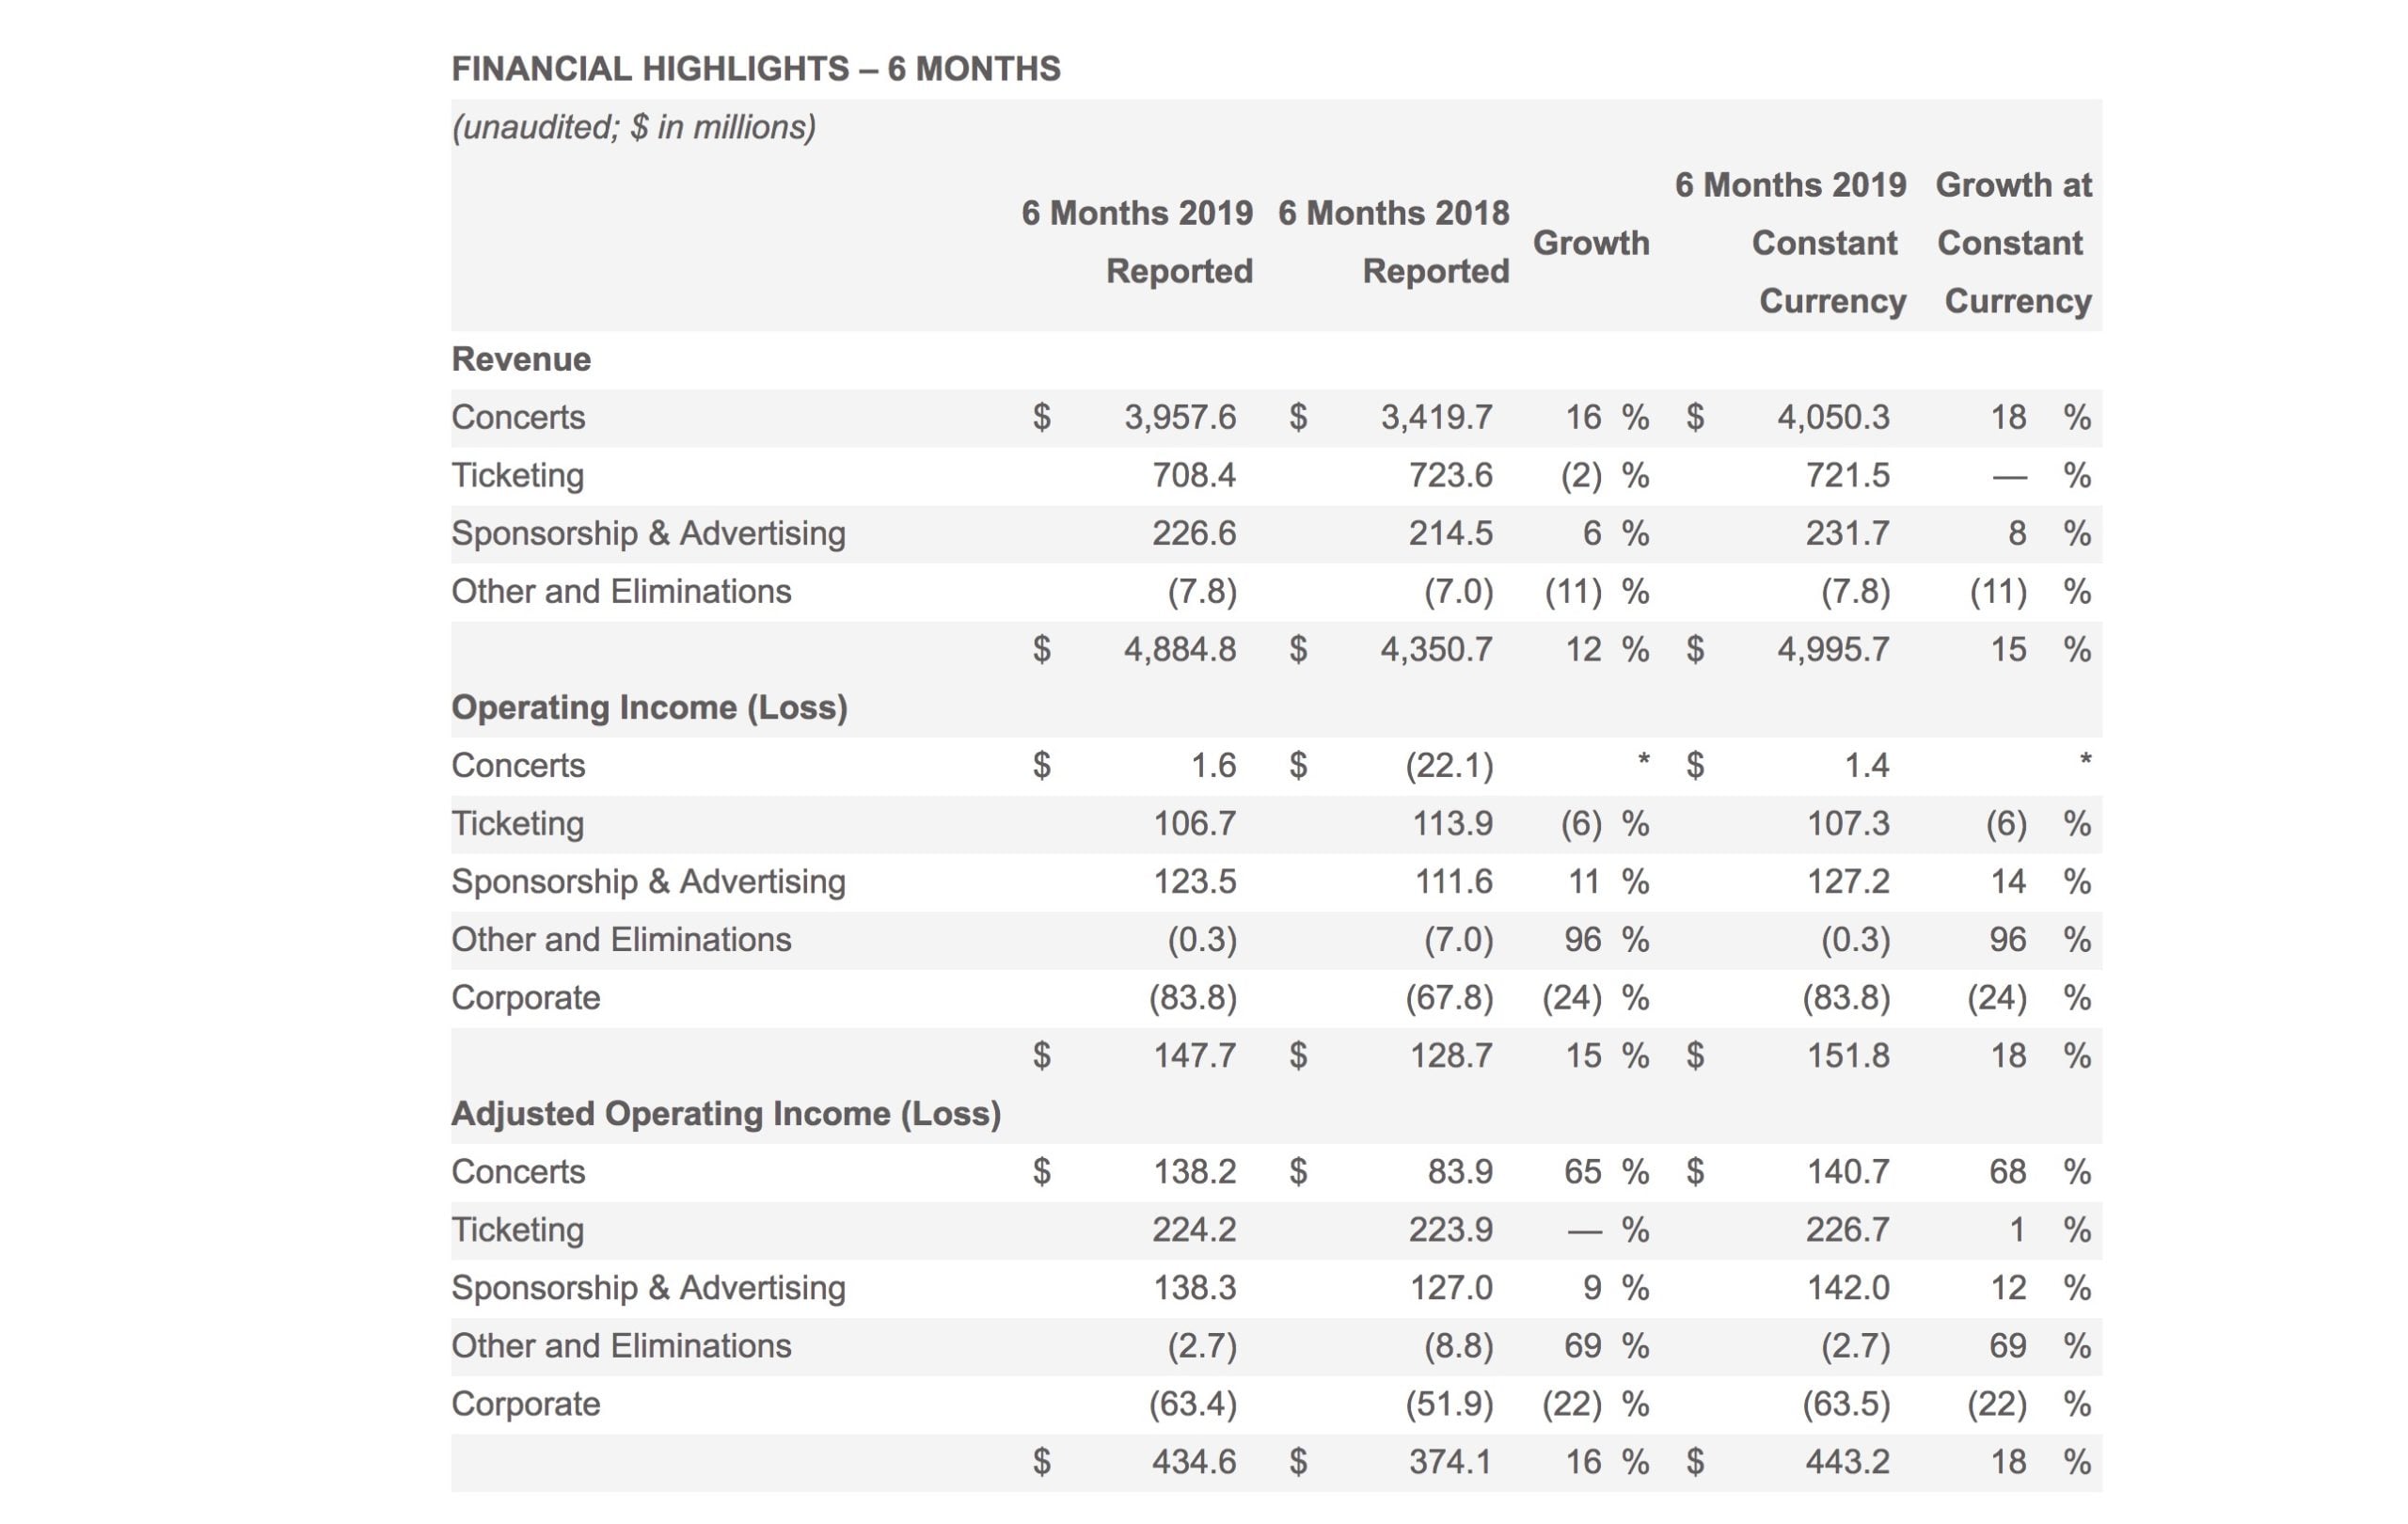Select Corporate operating loss value (67.8)
Image resolution: width=2408 pixels, height=1524 pixels.
click(x=1449, y=997)
